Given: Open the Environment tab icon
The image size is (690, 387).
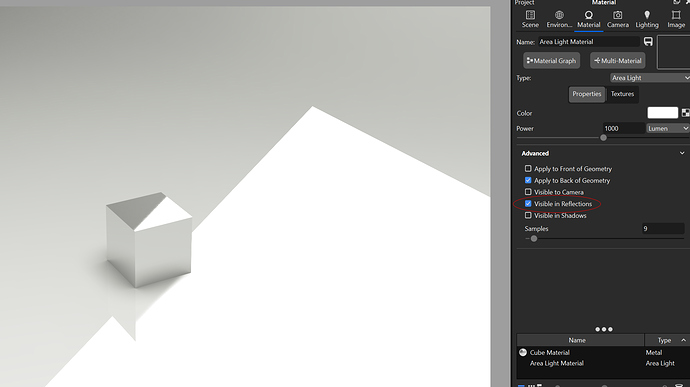Looking at the screenshot, I should [559, 15].
